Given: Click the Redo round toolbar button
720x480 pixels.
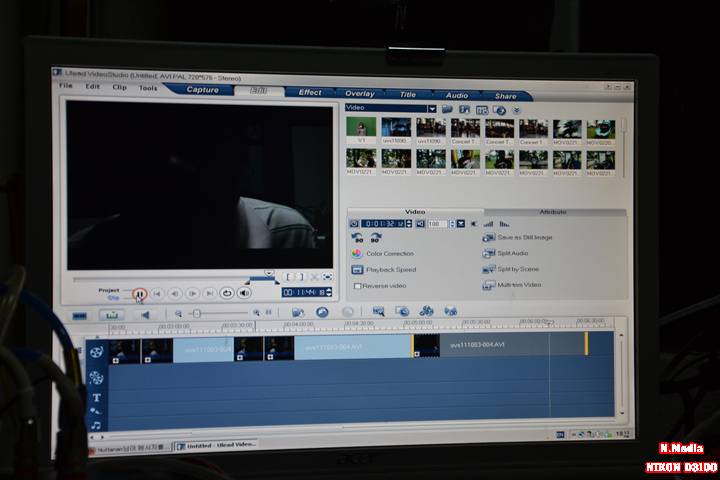Looking at the screenshot, I should [x=348, y=312].
